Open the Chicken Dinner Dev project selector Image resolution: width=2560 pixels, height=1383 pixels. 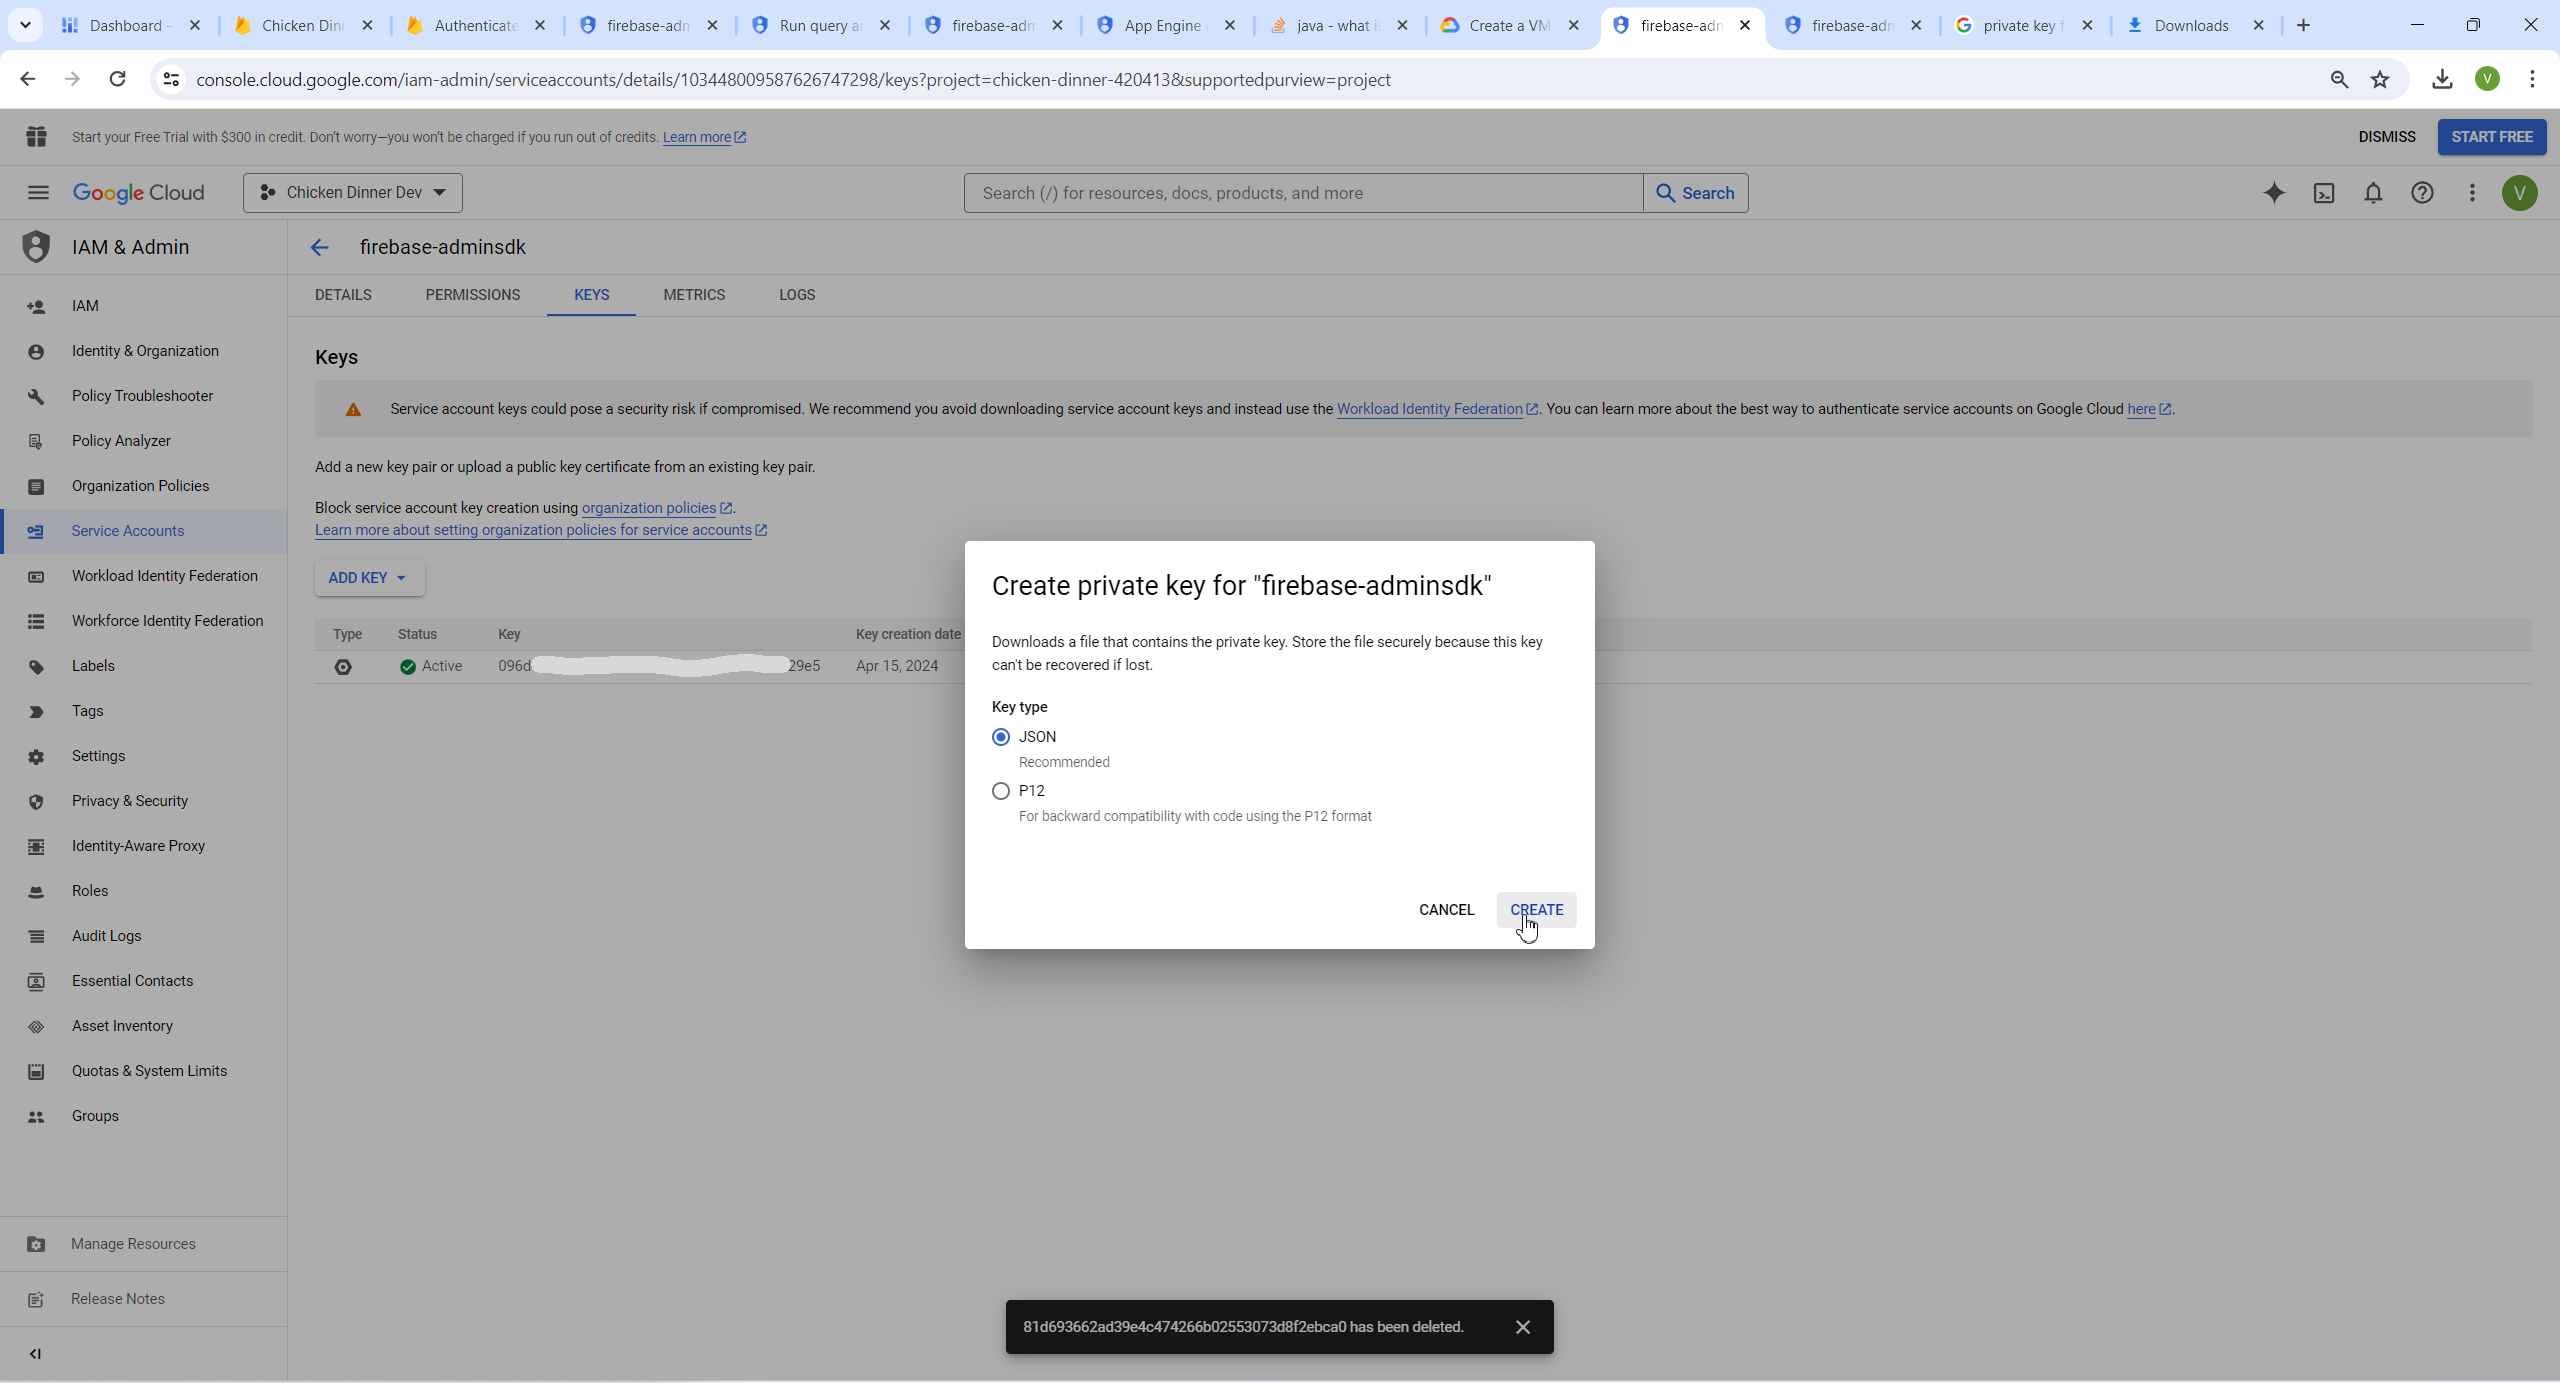352,193
